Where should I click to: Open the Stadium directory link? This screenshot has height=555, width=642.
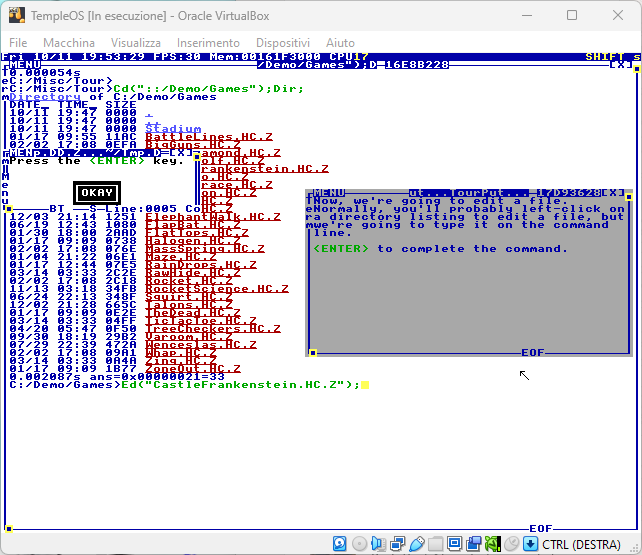tap(173, 130)
